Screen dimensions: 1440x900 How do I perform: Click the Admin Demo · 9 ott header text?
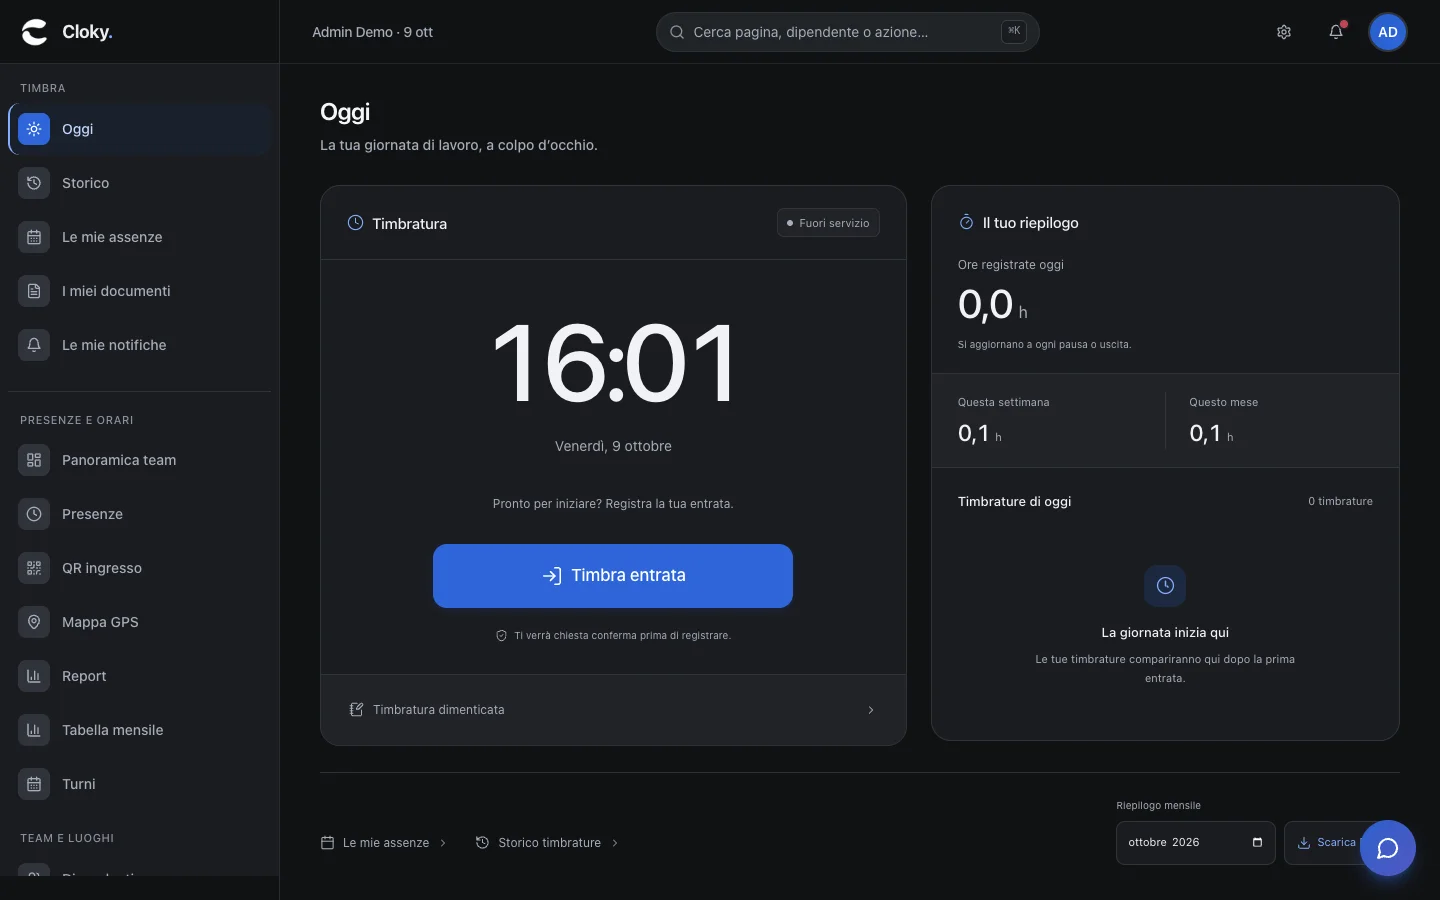372,32
